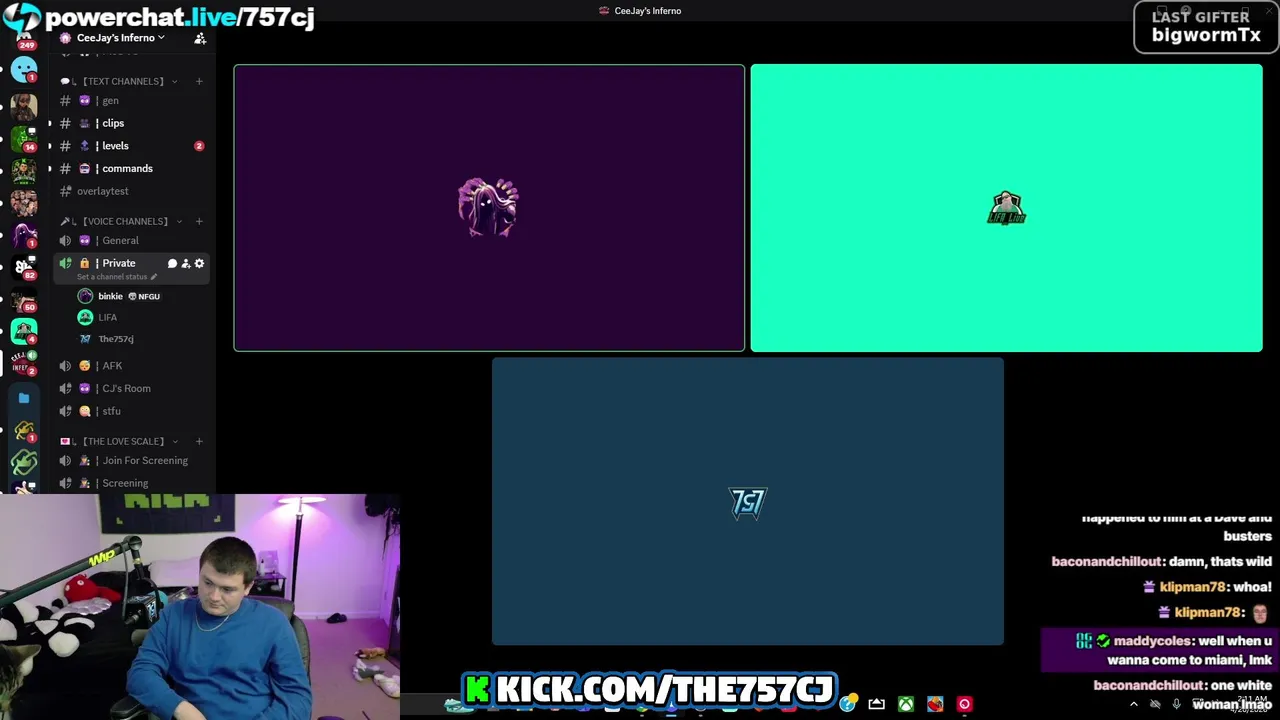
Task: Click Set a channel status
Action: [x=116, y=277]
